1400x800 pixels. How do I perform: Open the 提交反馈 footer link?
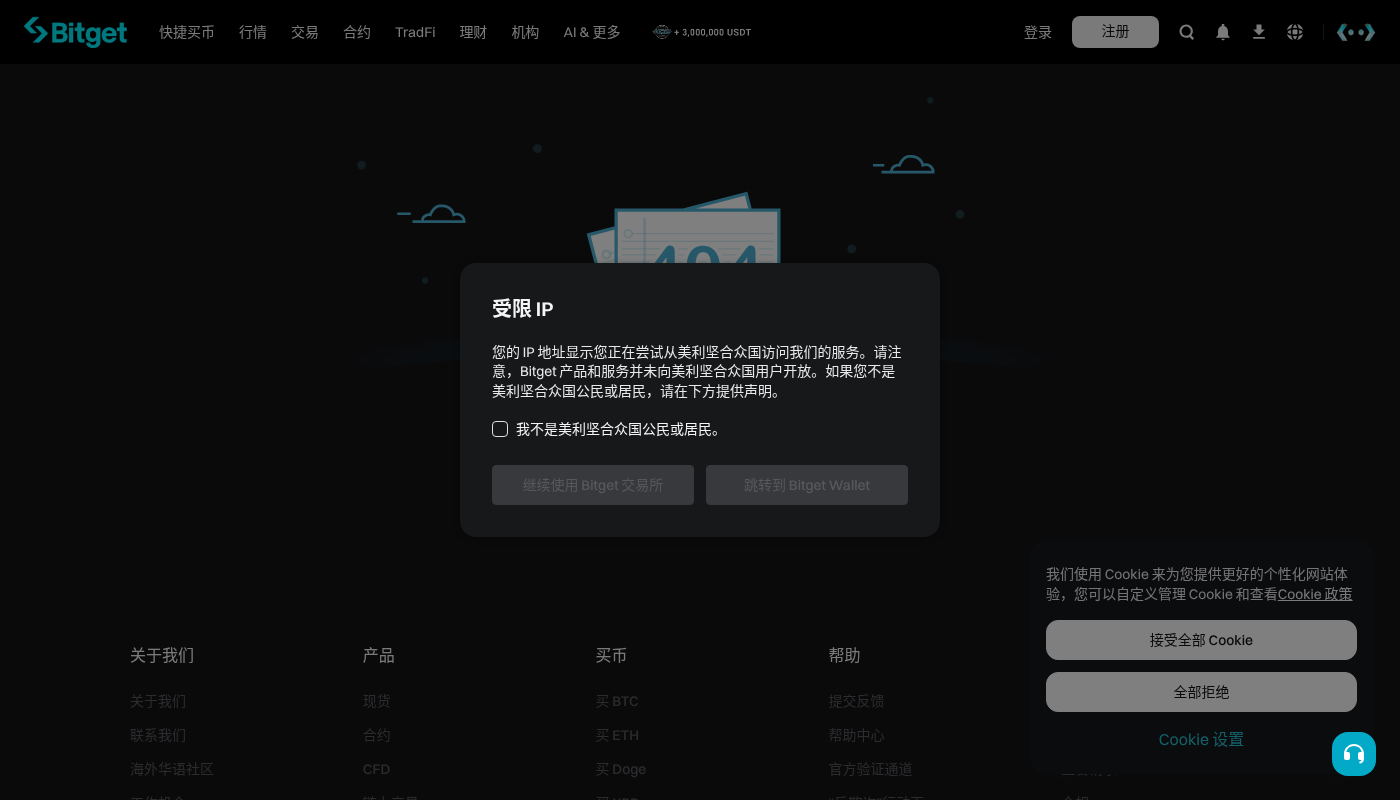[857, 701]
